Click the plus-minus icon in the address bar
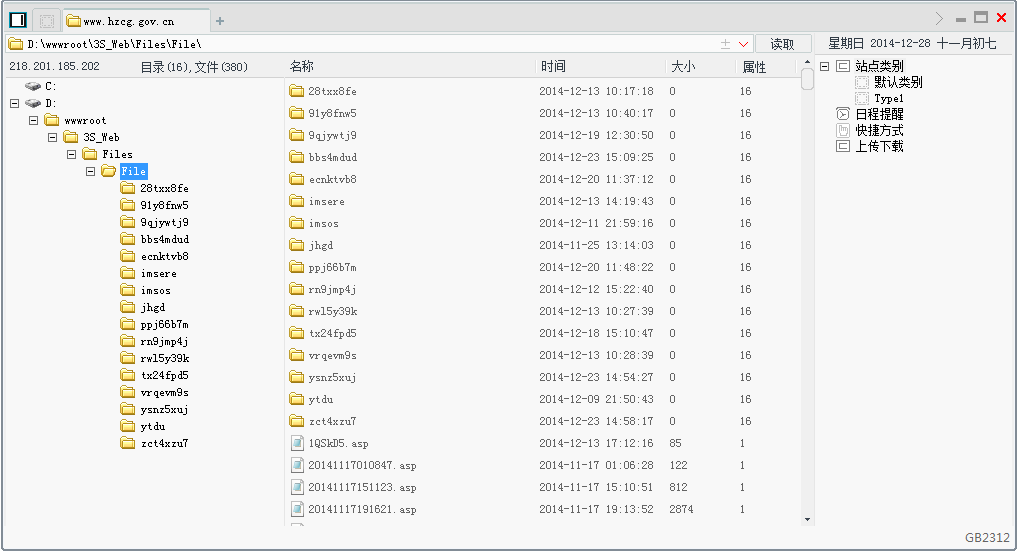This screenshot has height=551, width=1021. point(725,44)
